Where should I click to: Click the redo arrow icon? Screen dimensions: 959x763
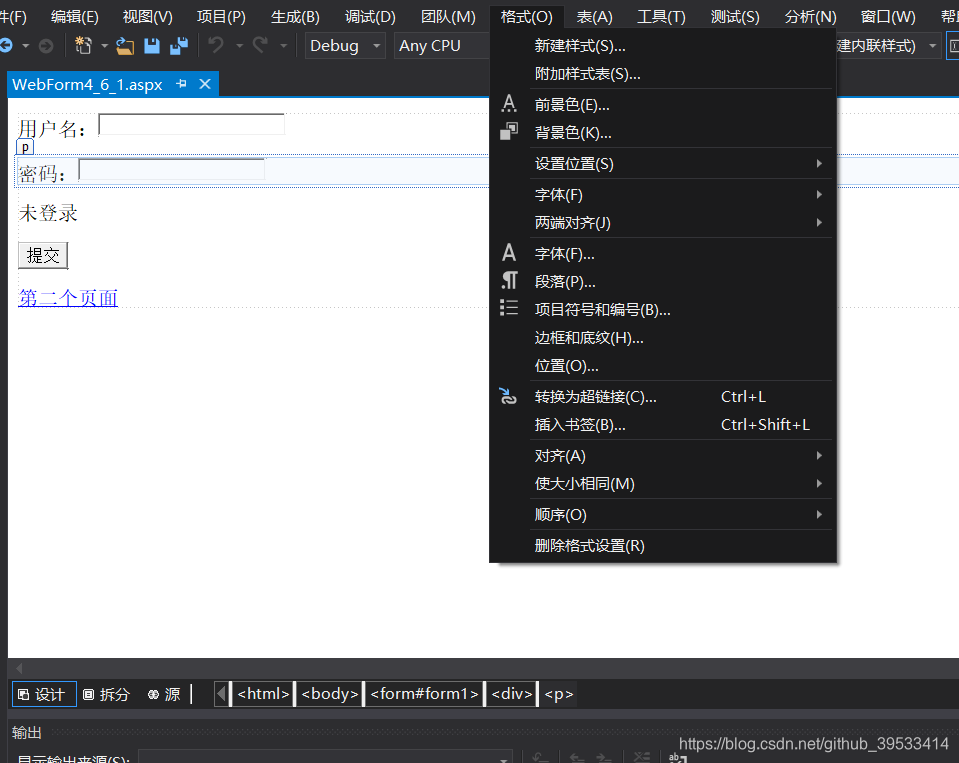pyautogui.click(x=261, y=45)
